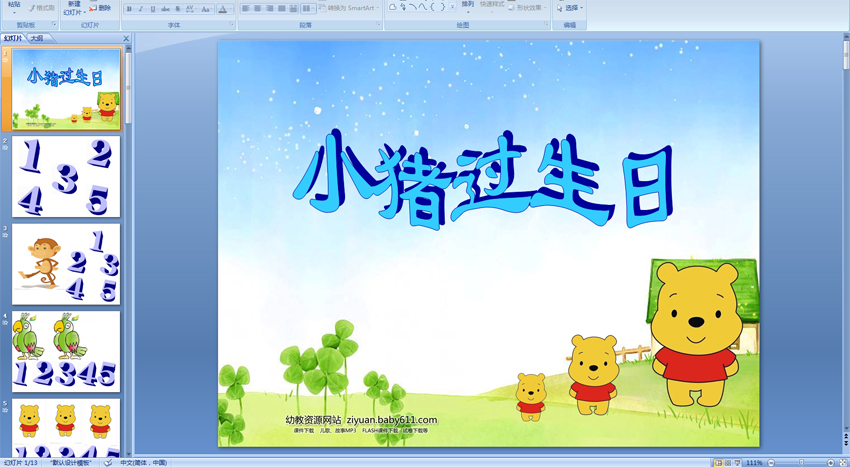Toggle text shadow formatting
The height and width of the screenshot is (467, 850).
pyautogui.click(x=177, y=9)
